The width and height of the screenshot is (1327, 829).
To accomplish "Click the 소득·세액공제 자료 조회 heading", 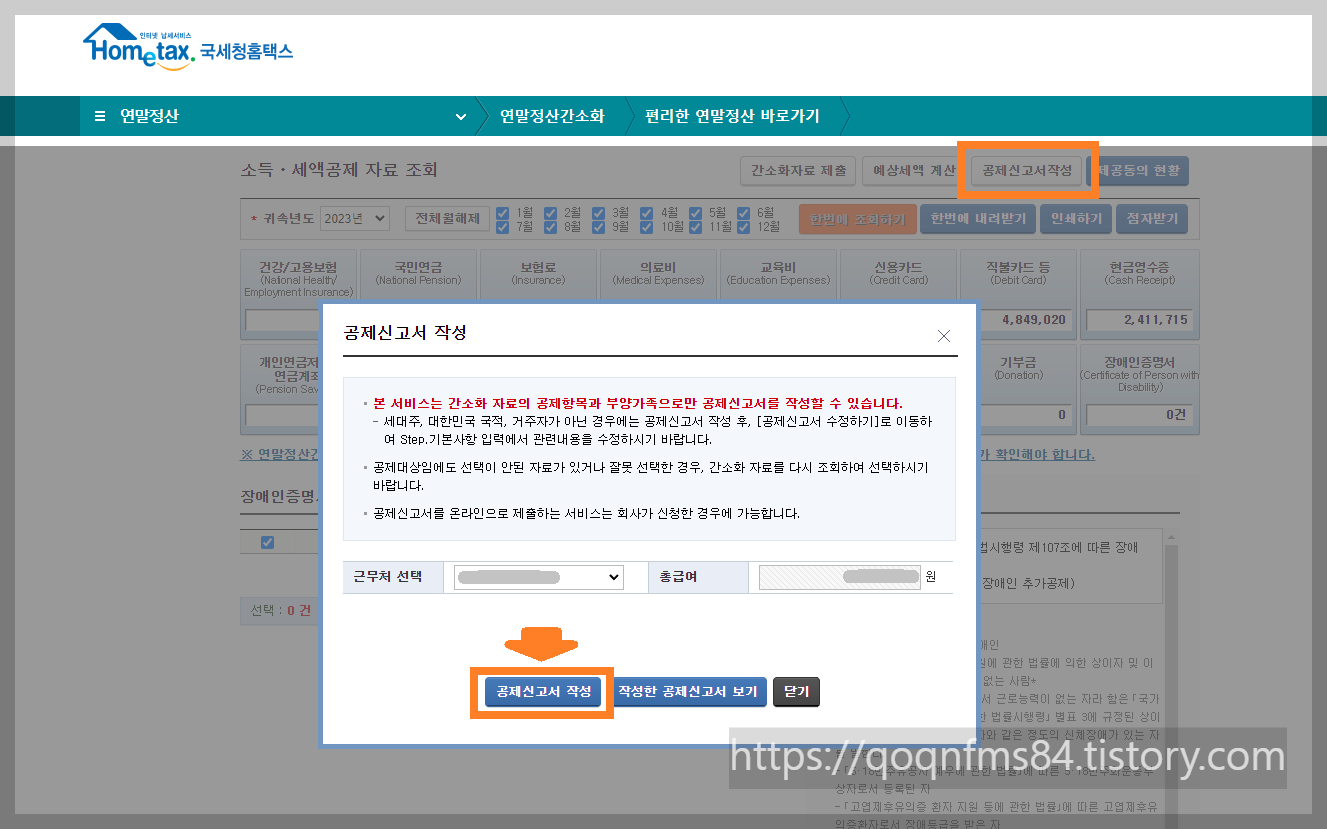I will click(339, 170).
